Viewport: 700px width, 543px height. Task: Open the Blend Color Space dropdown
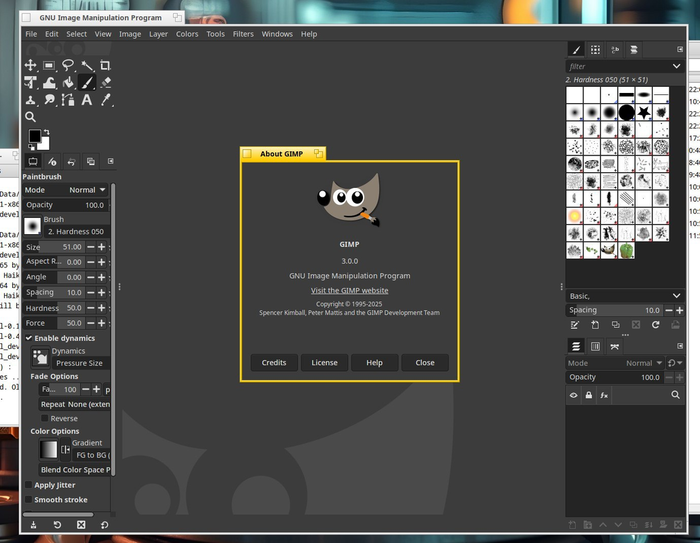pyautogui.click(x=75, y=469)
